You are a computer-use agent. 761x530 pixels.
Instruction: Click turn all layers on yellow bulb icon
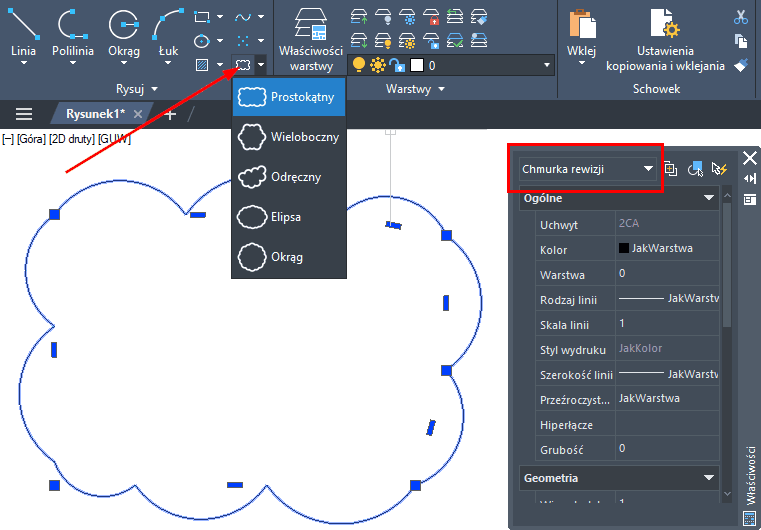point(383,40)
